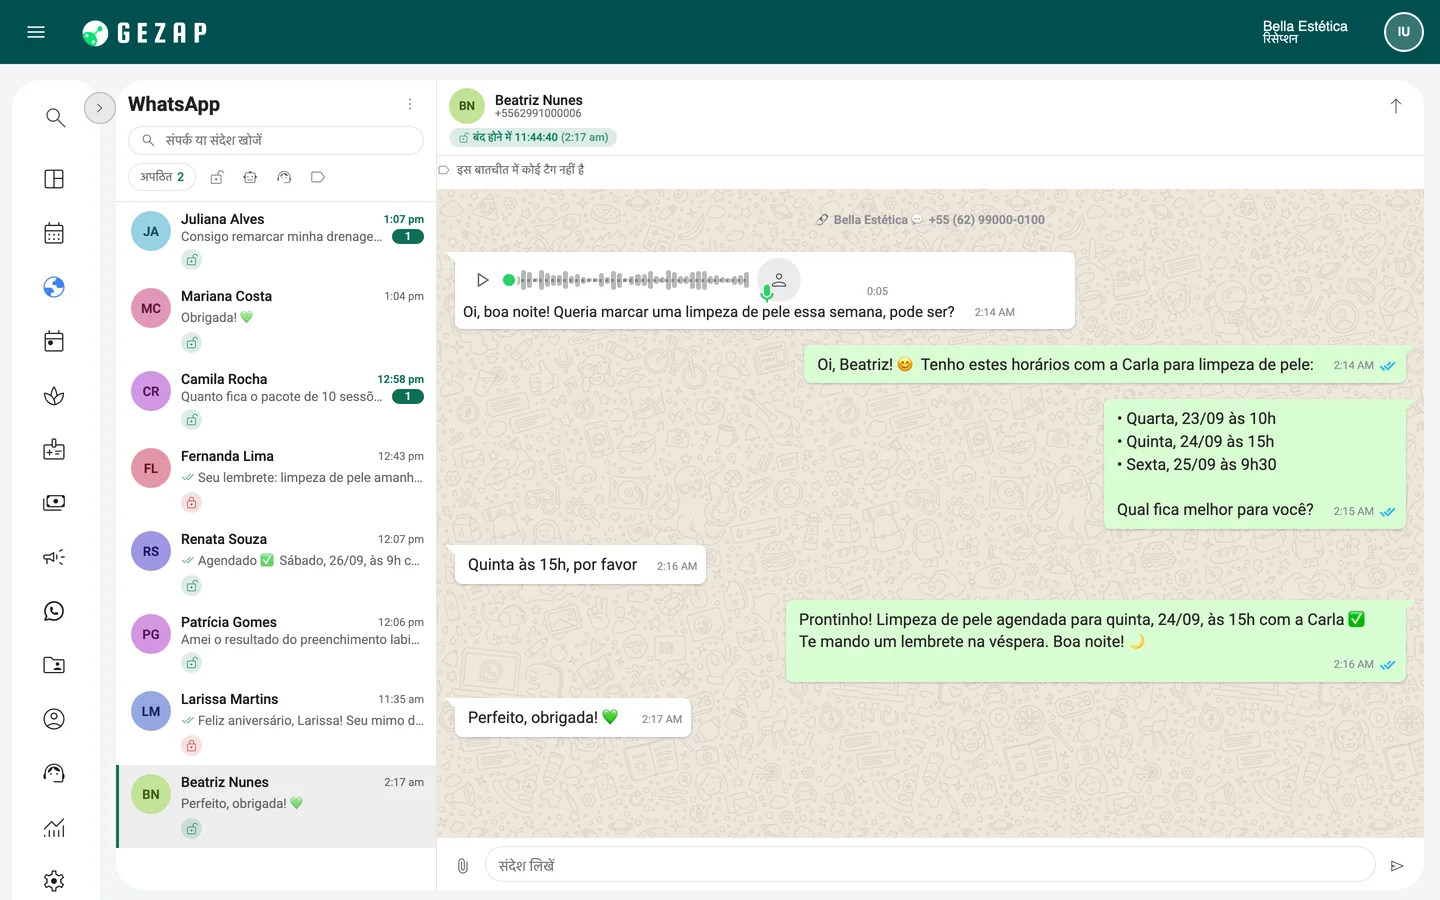Open the cash payments icon in sidebar
1440x900 pixels.
tap(54, 502)
